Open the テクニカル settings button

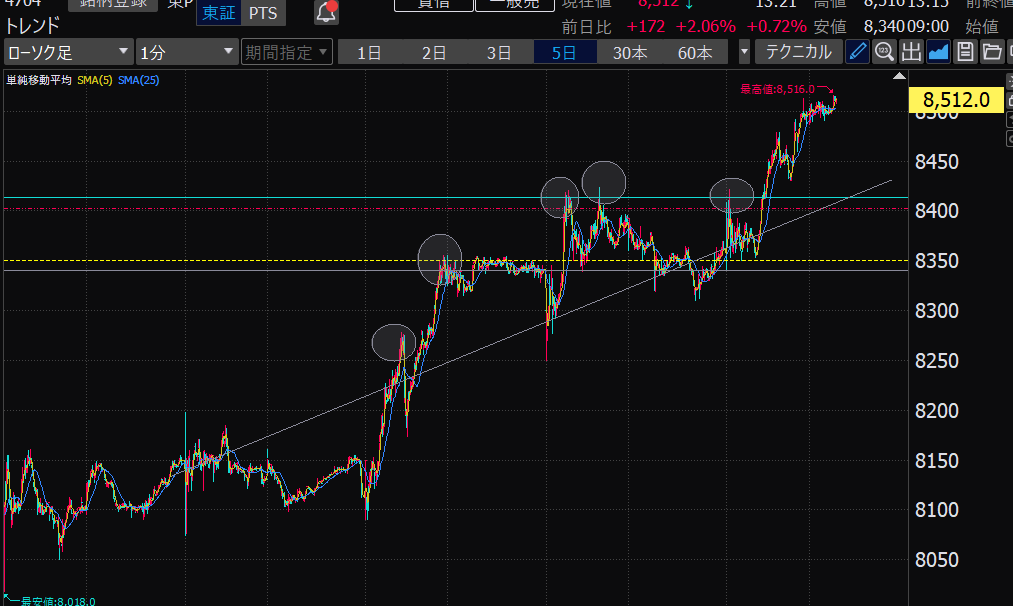pyautogui.click(x=798, y=52)
